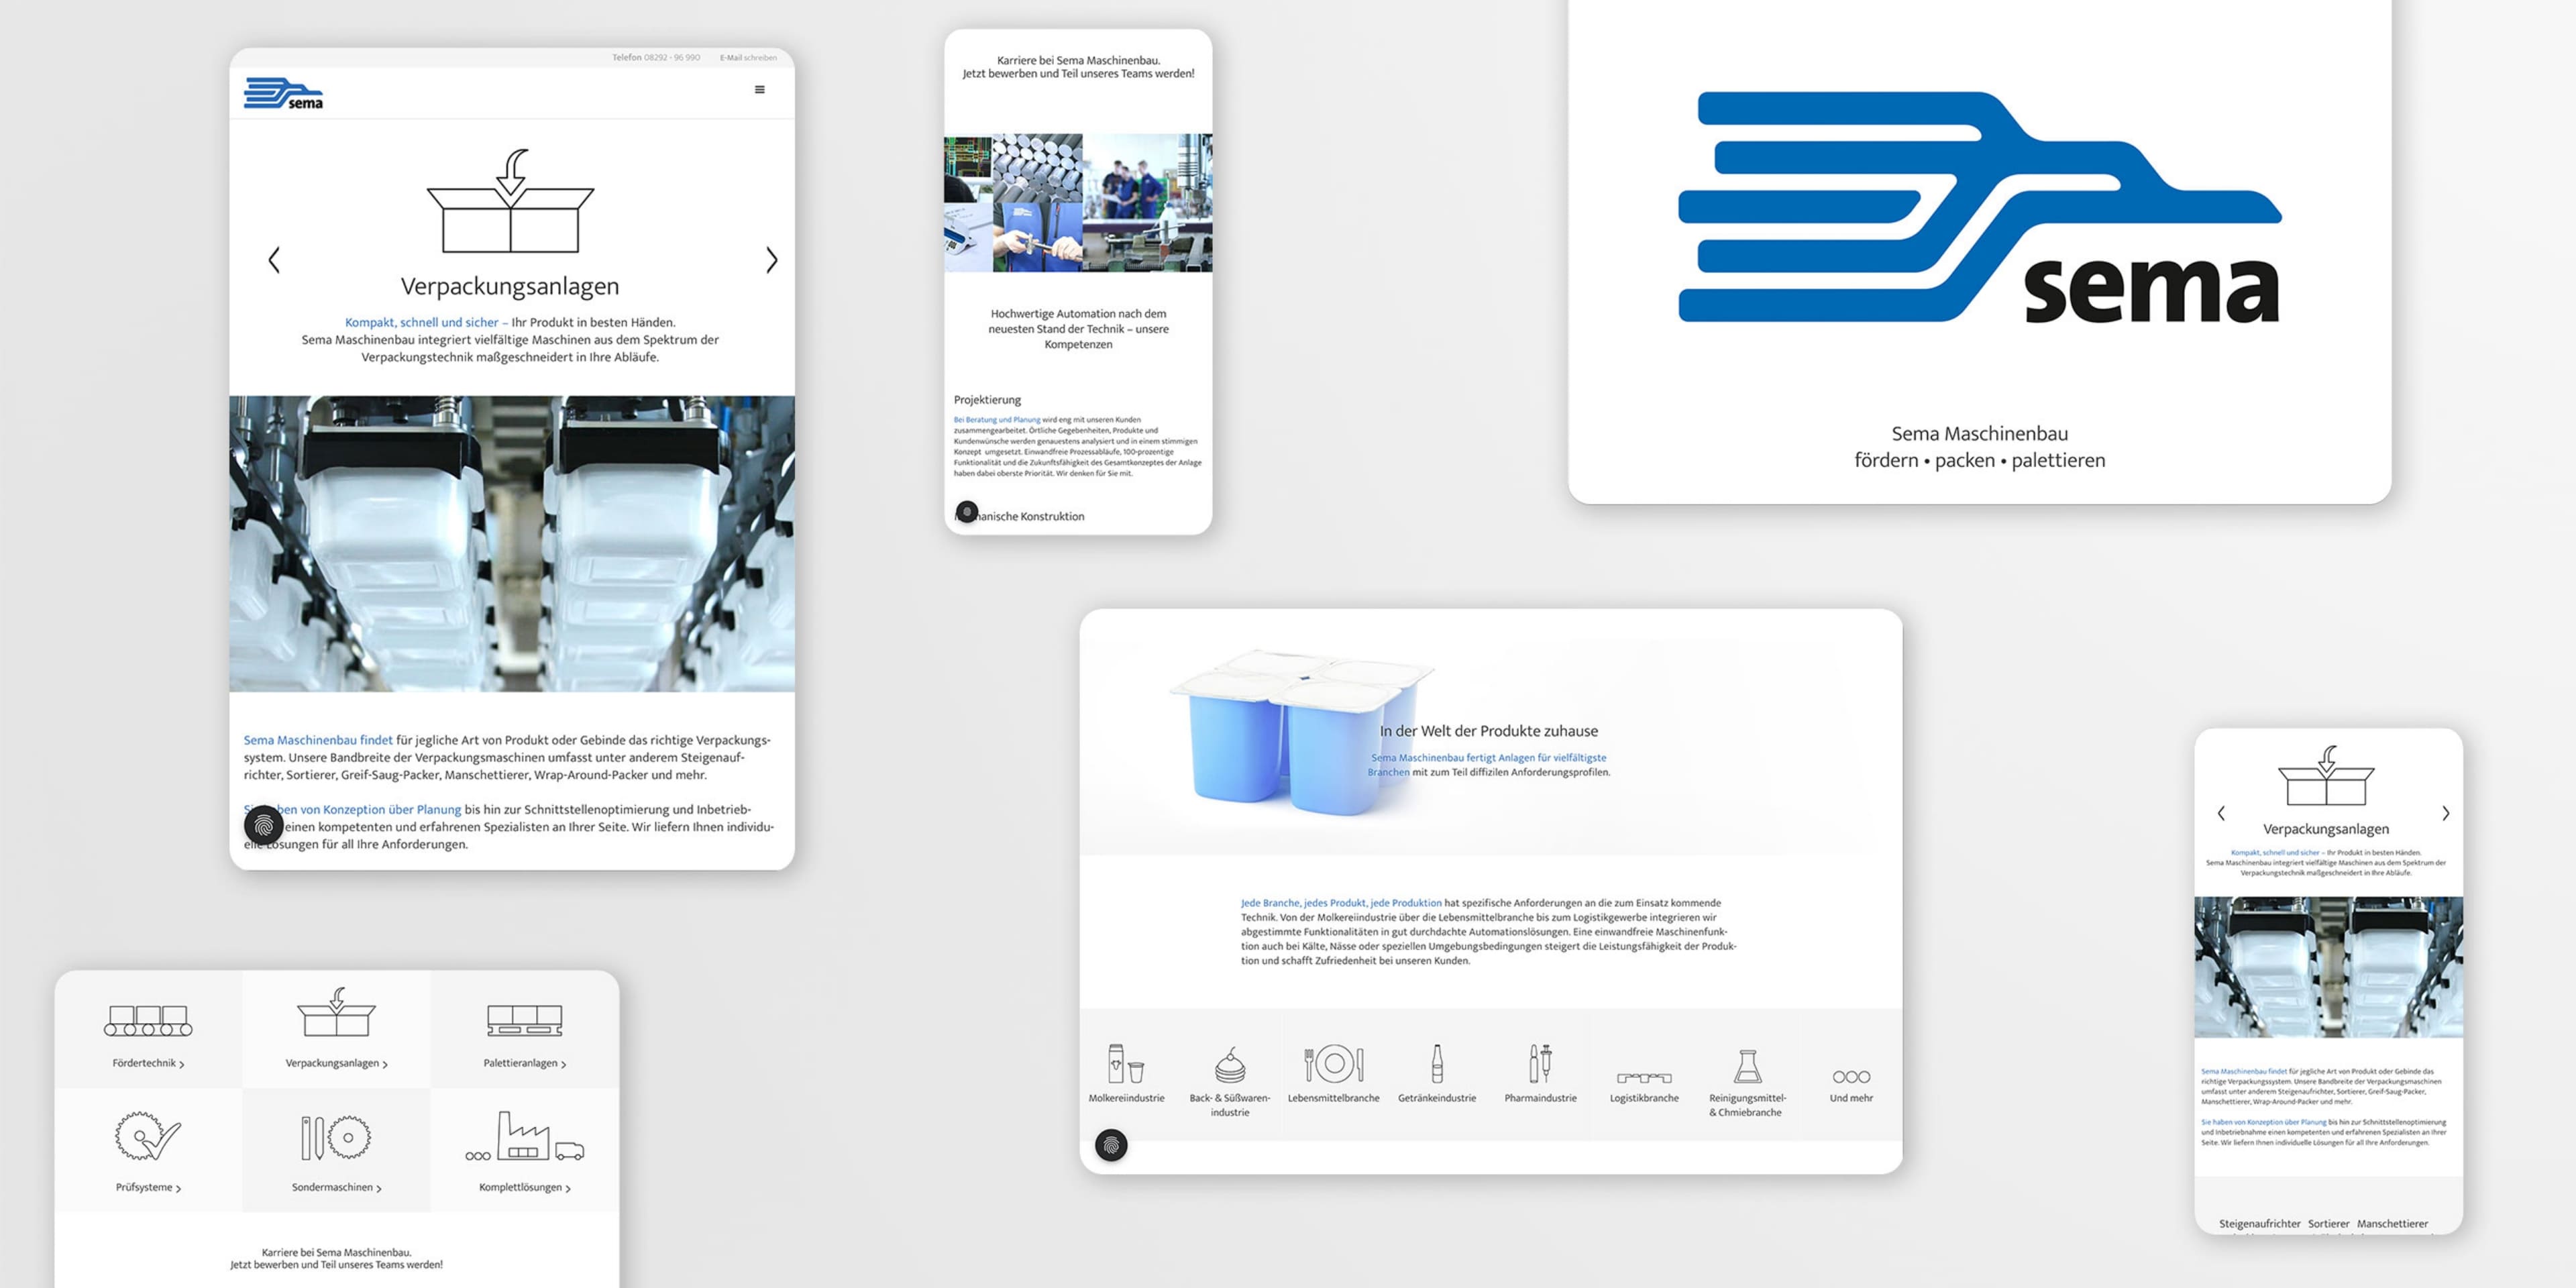The width and height of the screenshot is (2576, 1288).
Task: Click the packaging machine photo in large tablet
Action: (512, 544)
